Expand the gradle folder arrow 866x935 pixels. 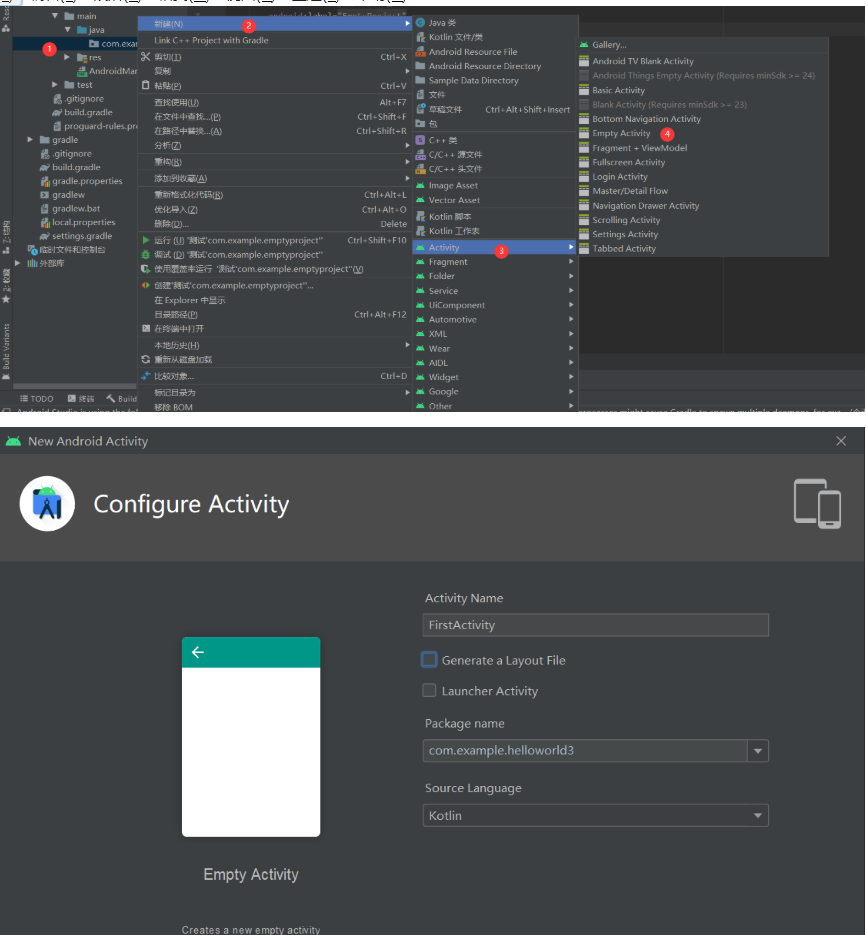[x=30, y=140]
